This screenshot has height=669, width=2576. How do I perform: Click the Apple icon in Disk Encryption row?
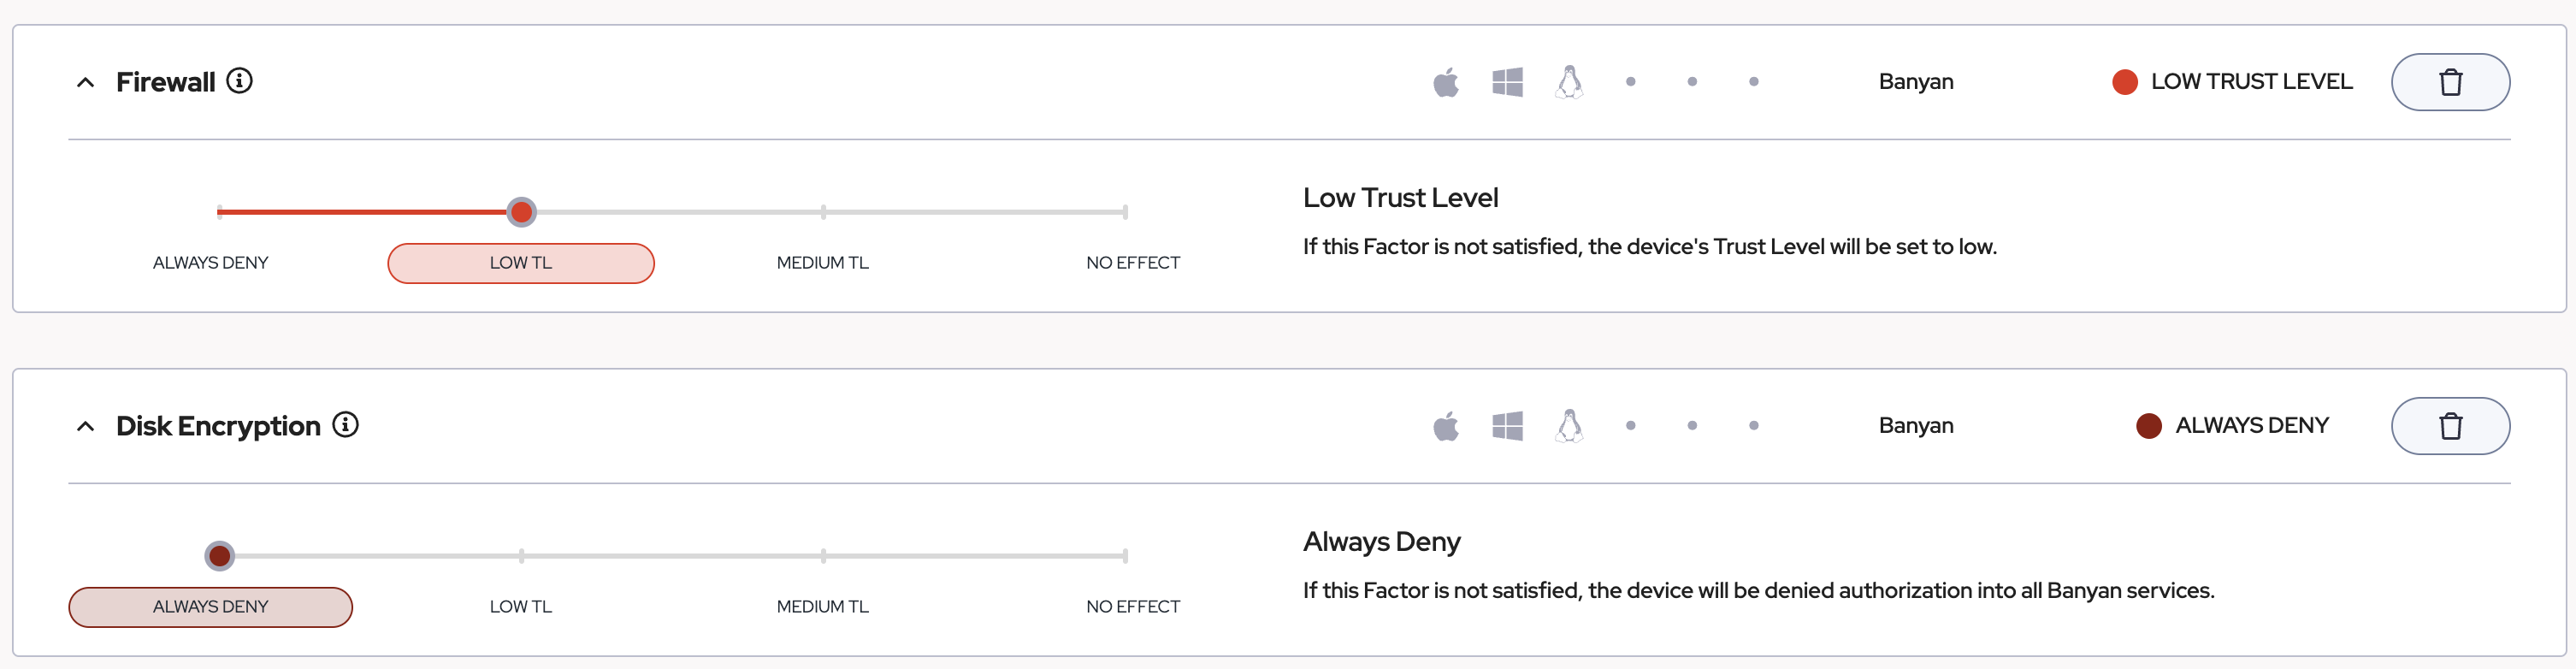pos(1445,426)
